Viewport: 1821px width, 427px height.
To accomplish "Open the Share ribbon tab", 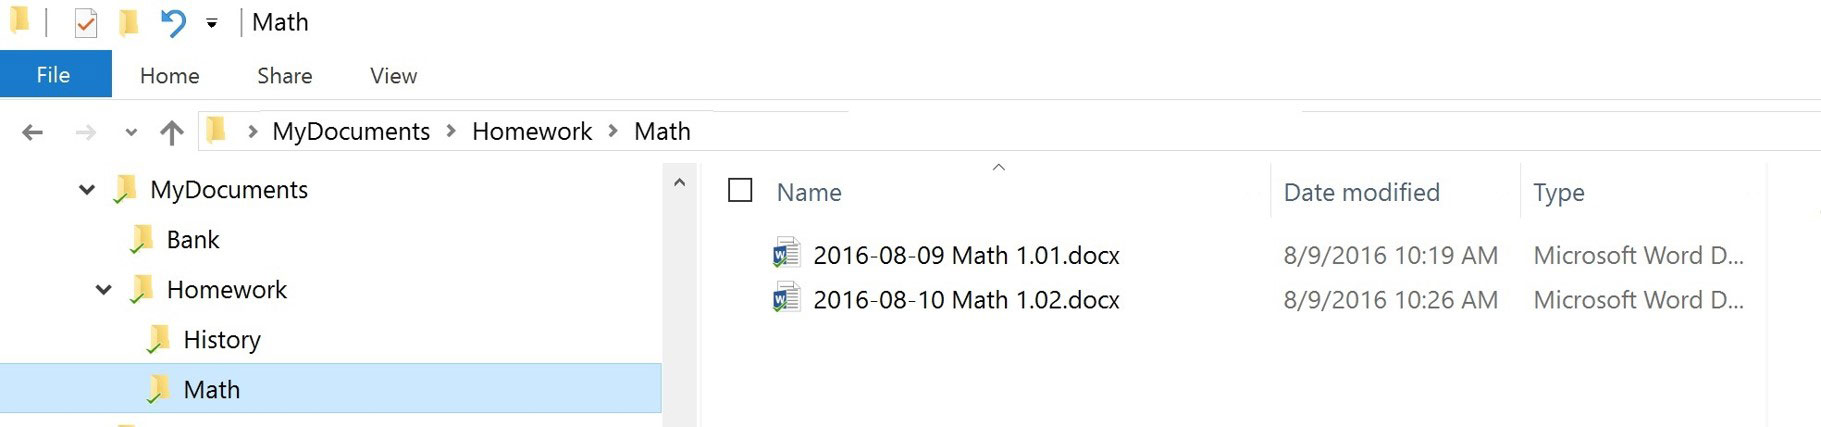I will click(284, 76).
